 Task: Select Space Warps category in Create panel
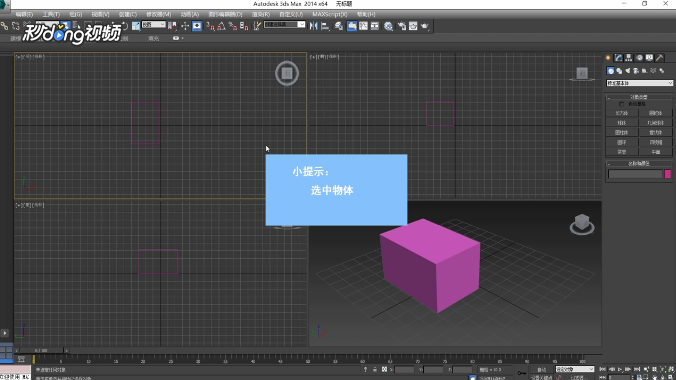point(653,71)
